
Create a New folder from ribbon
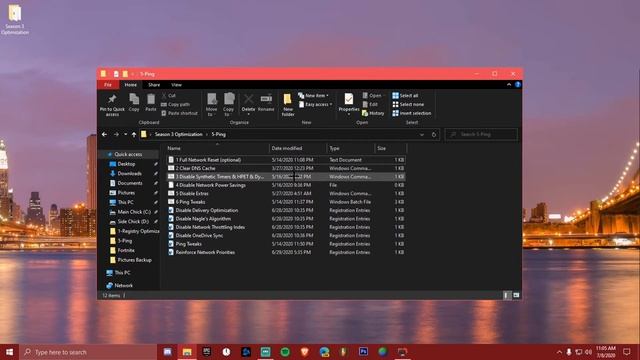point(288,104)
